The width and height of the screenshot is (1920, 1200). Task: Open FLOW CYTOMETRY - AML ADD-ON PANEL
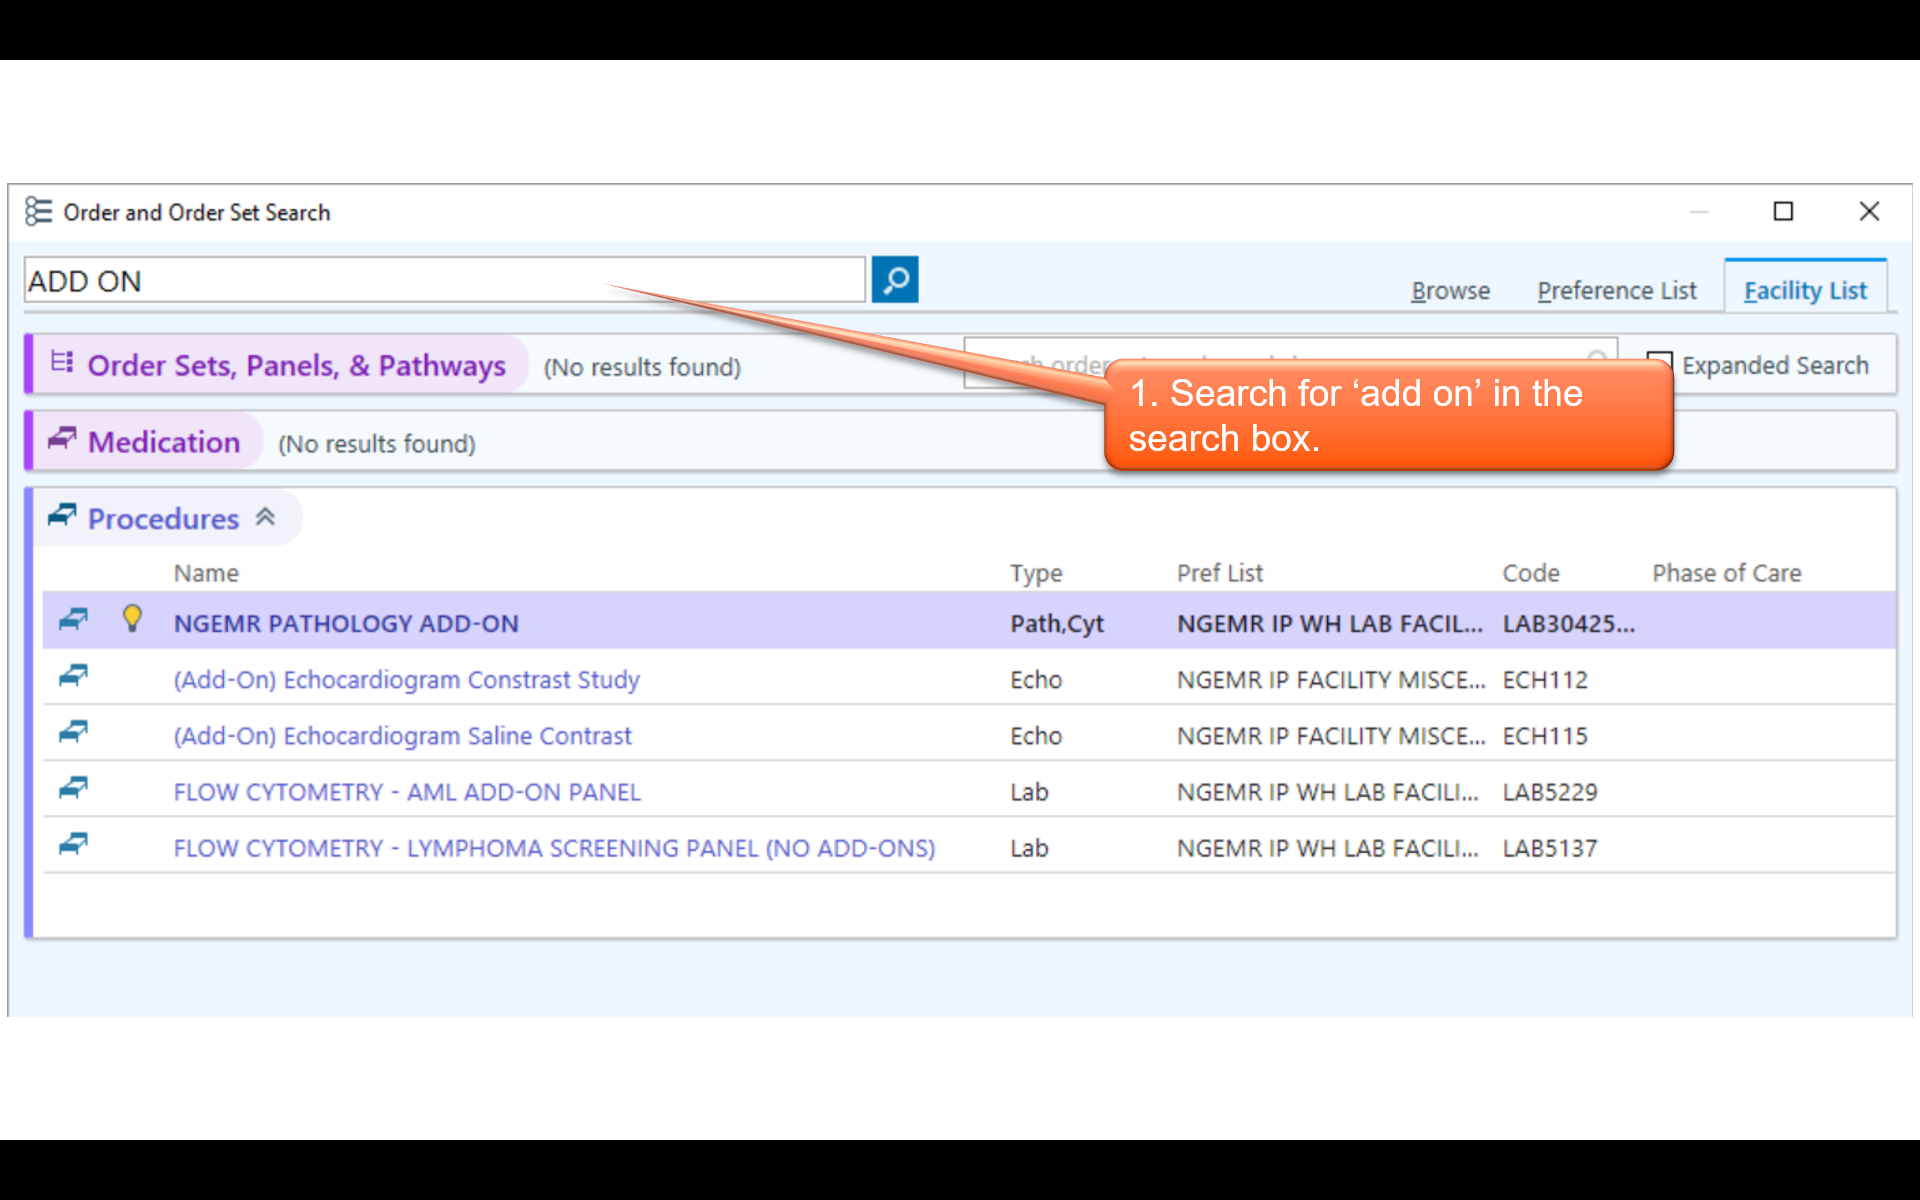point(406,792)
